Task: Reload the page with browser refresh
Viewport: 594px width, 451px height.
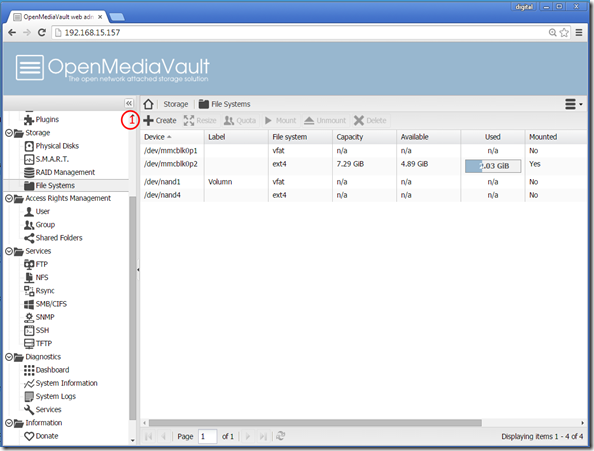Action: [x=42, y=33]
